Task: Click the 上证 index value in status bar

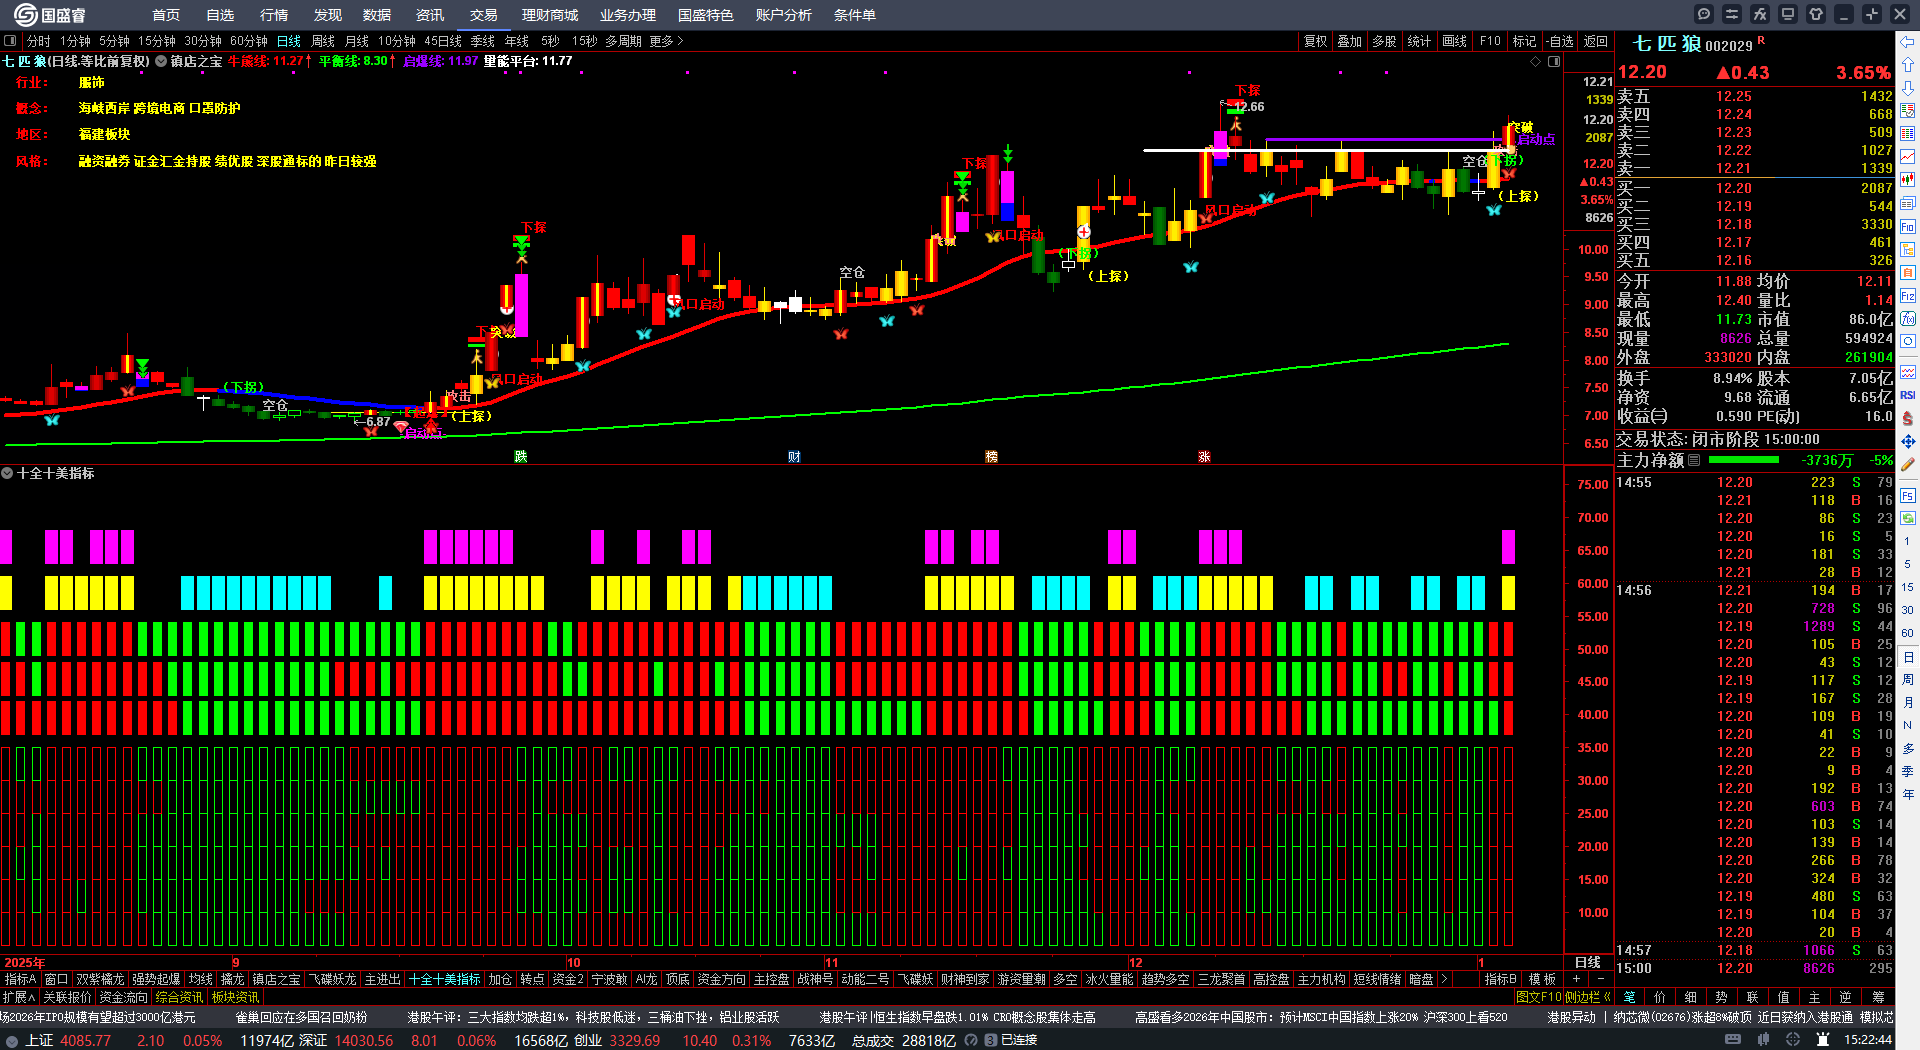Action: coord(85,1040)
